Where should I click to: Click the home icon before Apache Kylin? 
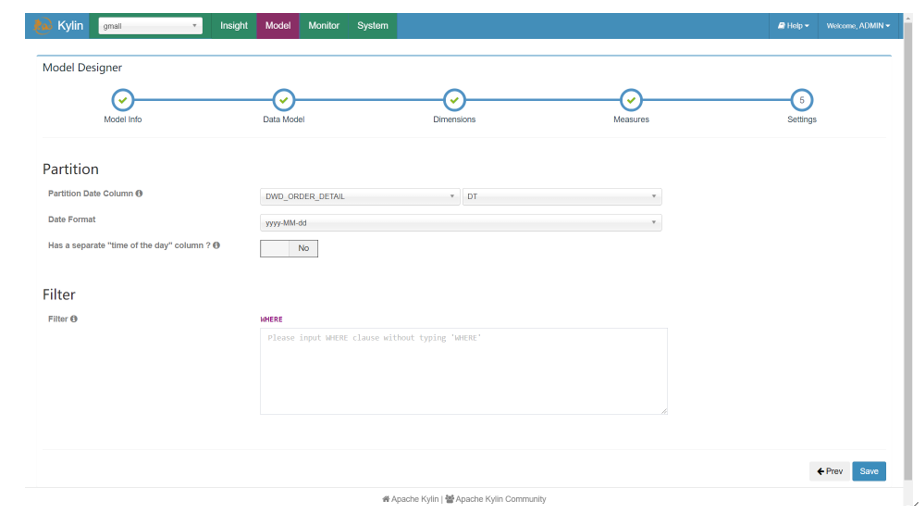(x=385, y=499)
